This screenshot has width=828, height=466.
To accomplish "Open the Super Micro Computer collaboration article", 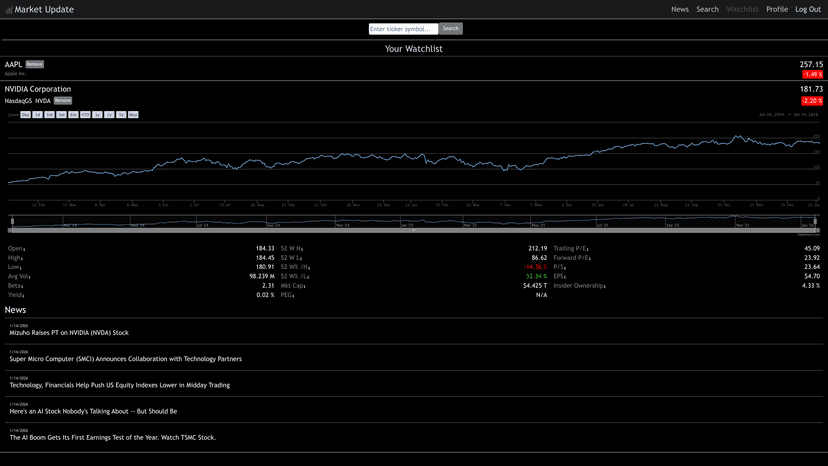I will (x=125, y=358).
